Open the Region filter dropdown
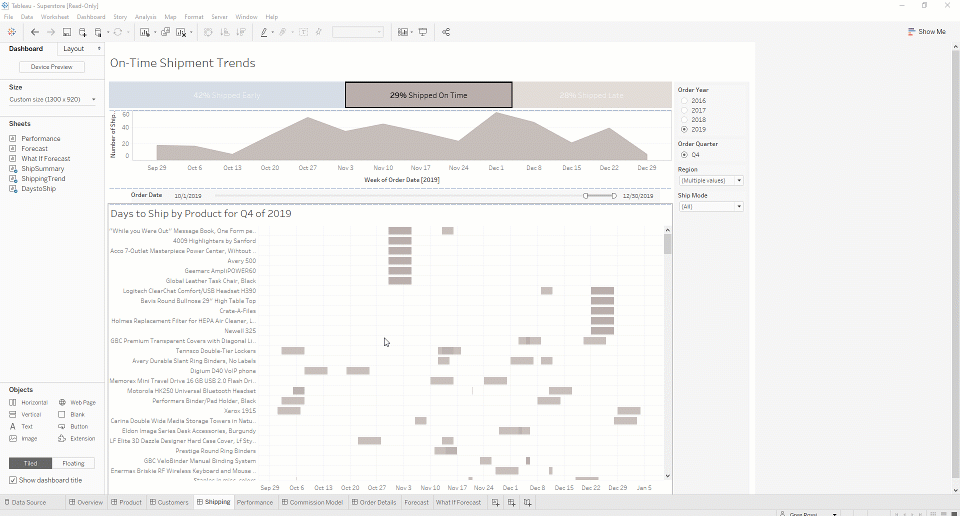 point(711,181)
